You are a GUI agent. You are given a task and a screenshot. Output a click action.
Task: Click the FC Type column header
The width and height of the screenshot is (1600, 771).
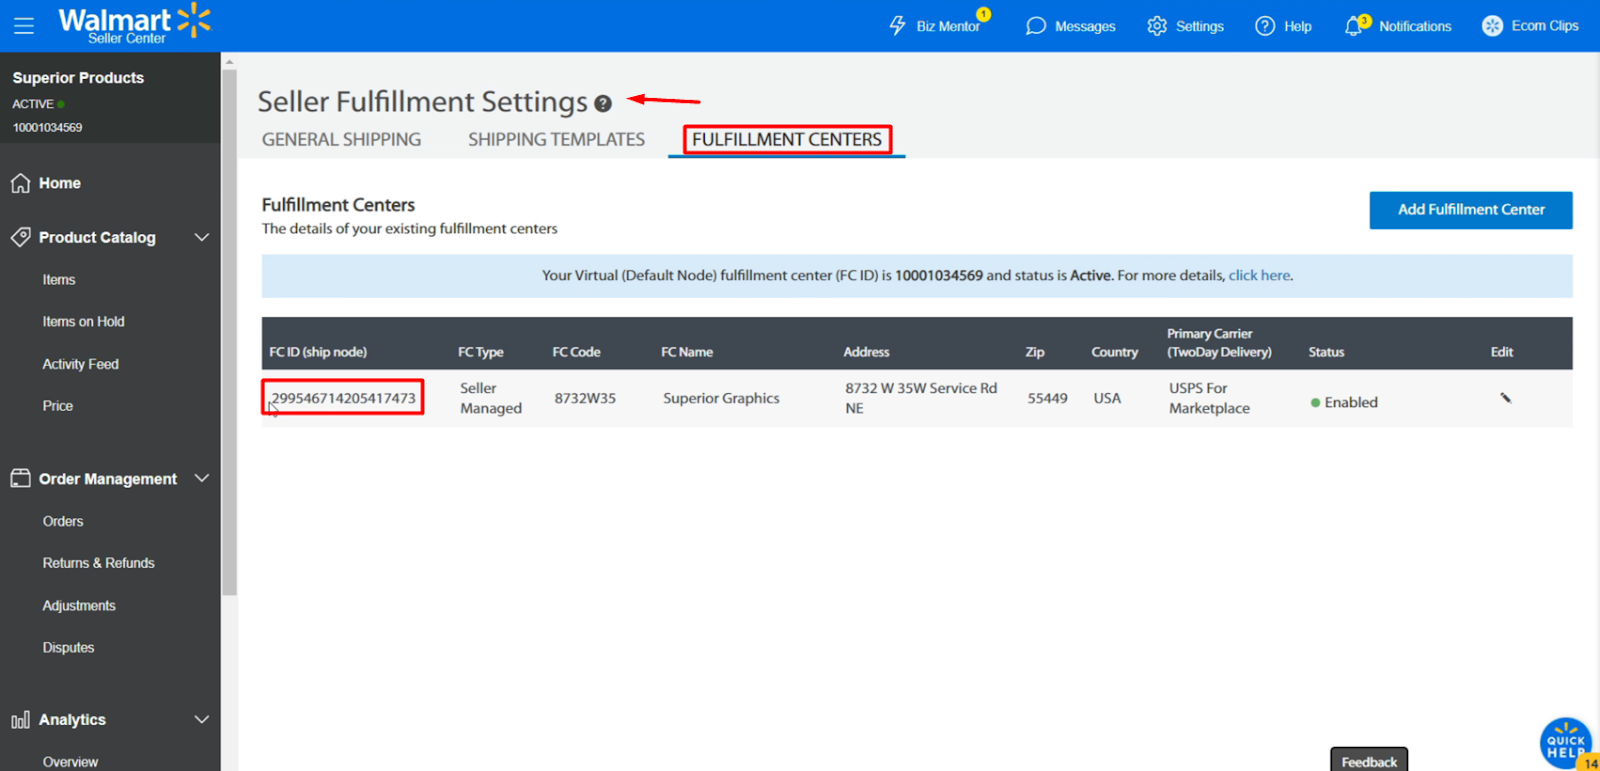(x=481, y=352)
